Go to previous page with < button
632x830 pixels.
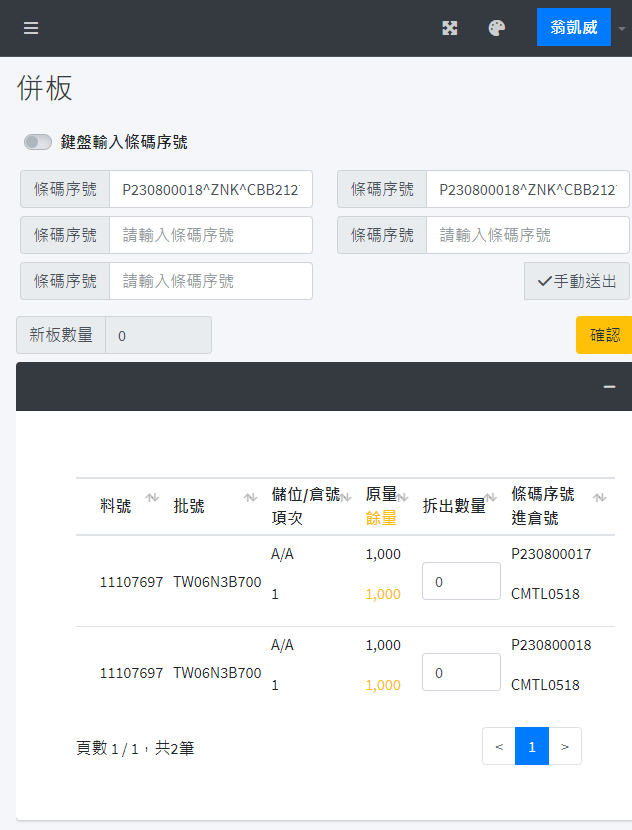coord(499,746)
